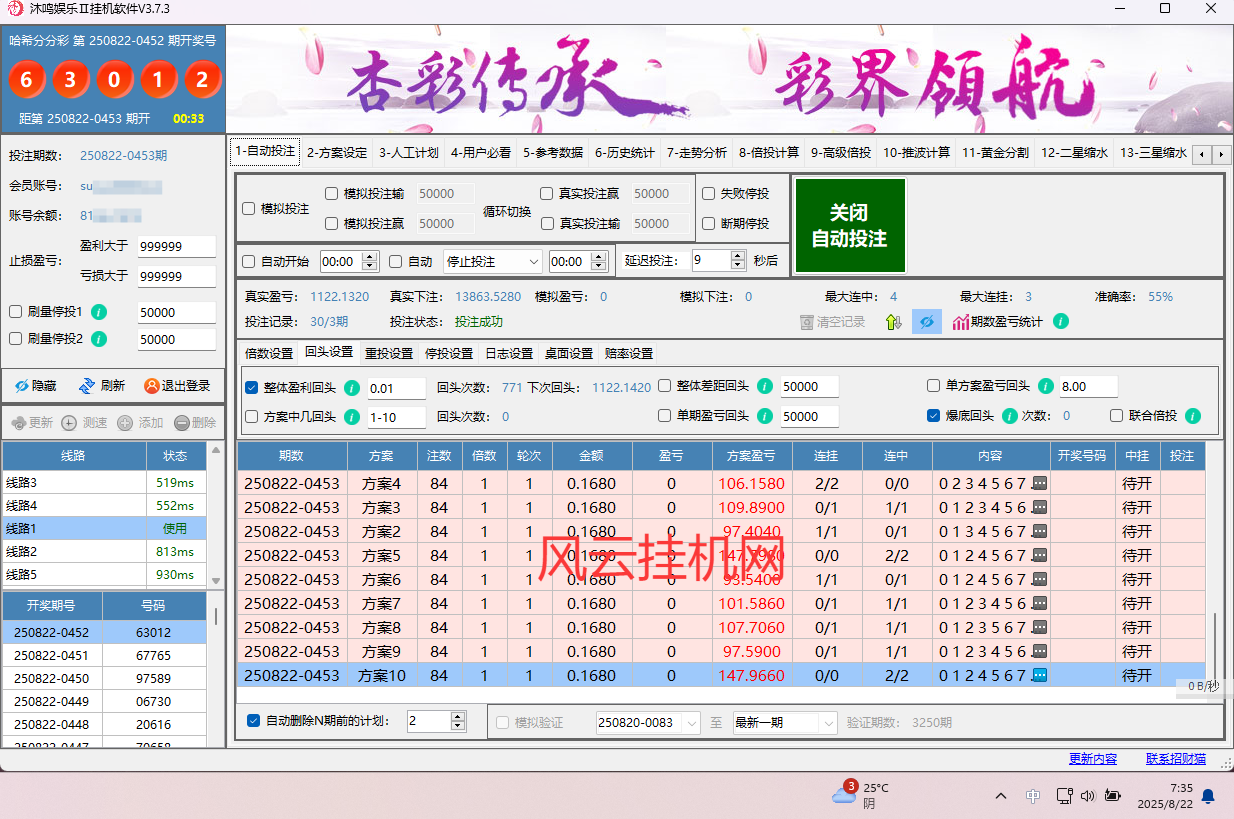Tick the 失败停投 checkbox
Viewport: 1234px width, 819px height.
(709, 194)
